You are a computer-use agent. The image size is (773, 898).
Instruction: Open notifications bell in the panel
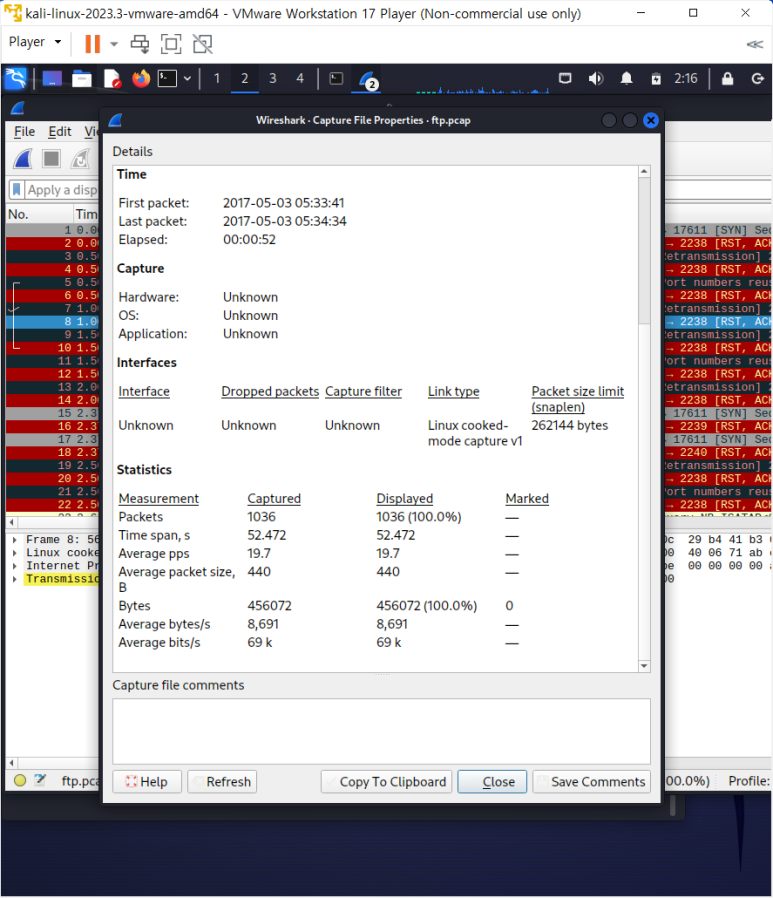tap(626, 78)
